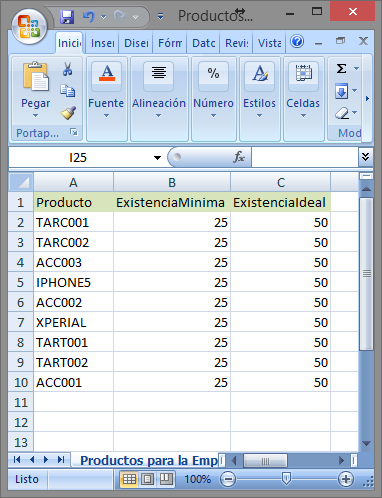The height and width of the screenshot is (498, 382).
Task: Select the ExistenciaMinima header cell
Action: [172, 202]
